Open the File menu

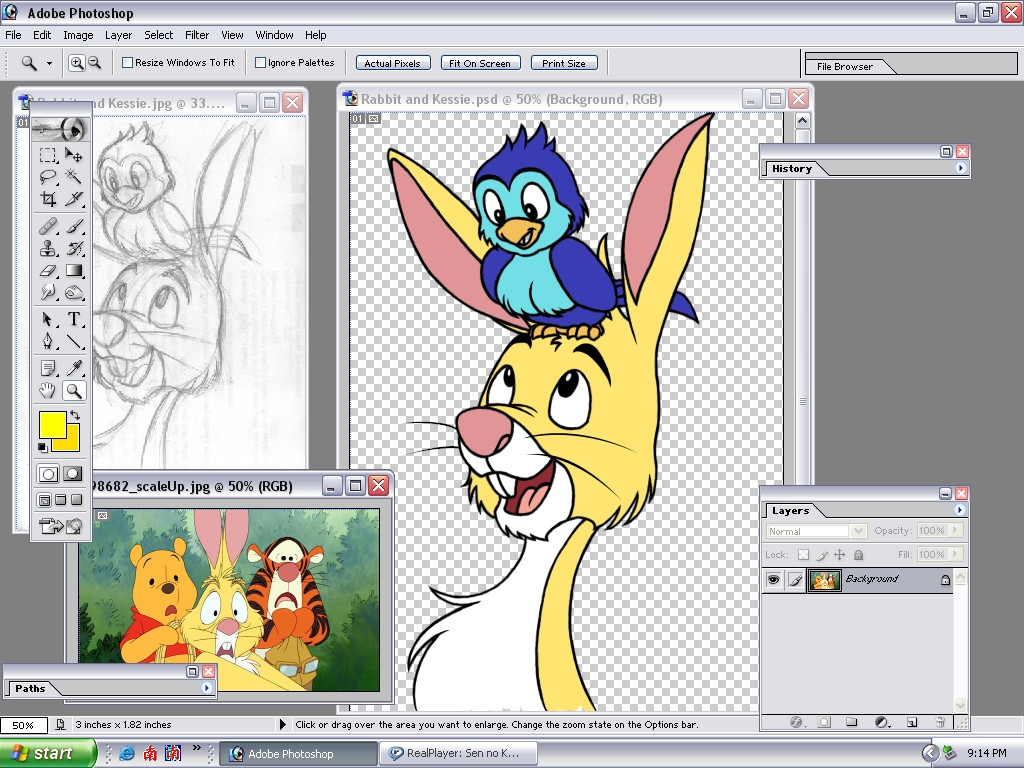13,35
